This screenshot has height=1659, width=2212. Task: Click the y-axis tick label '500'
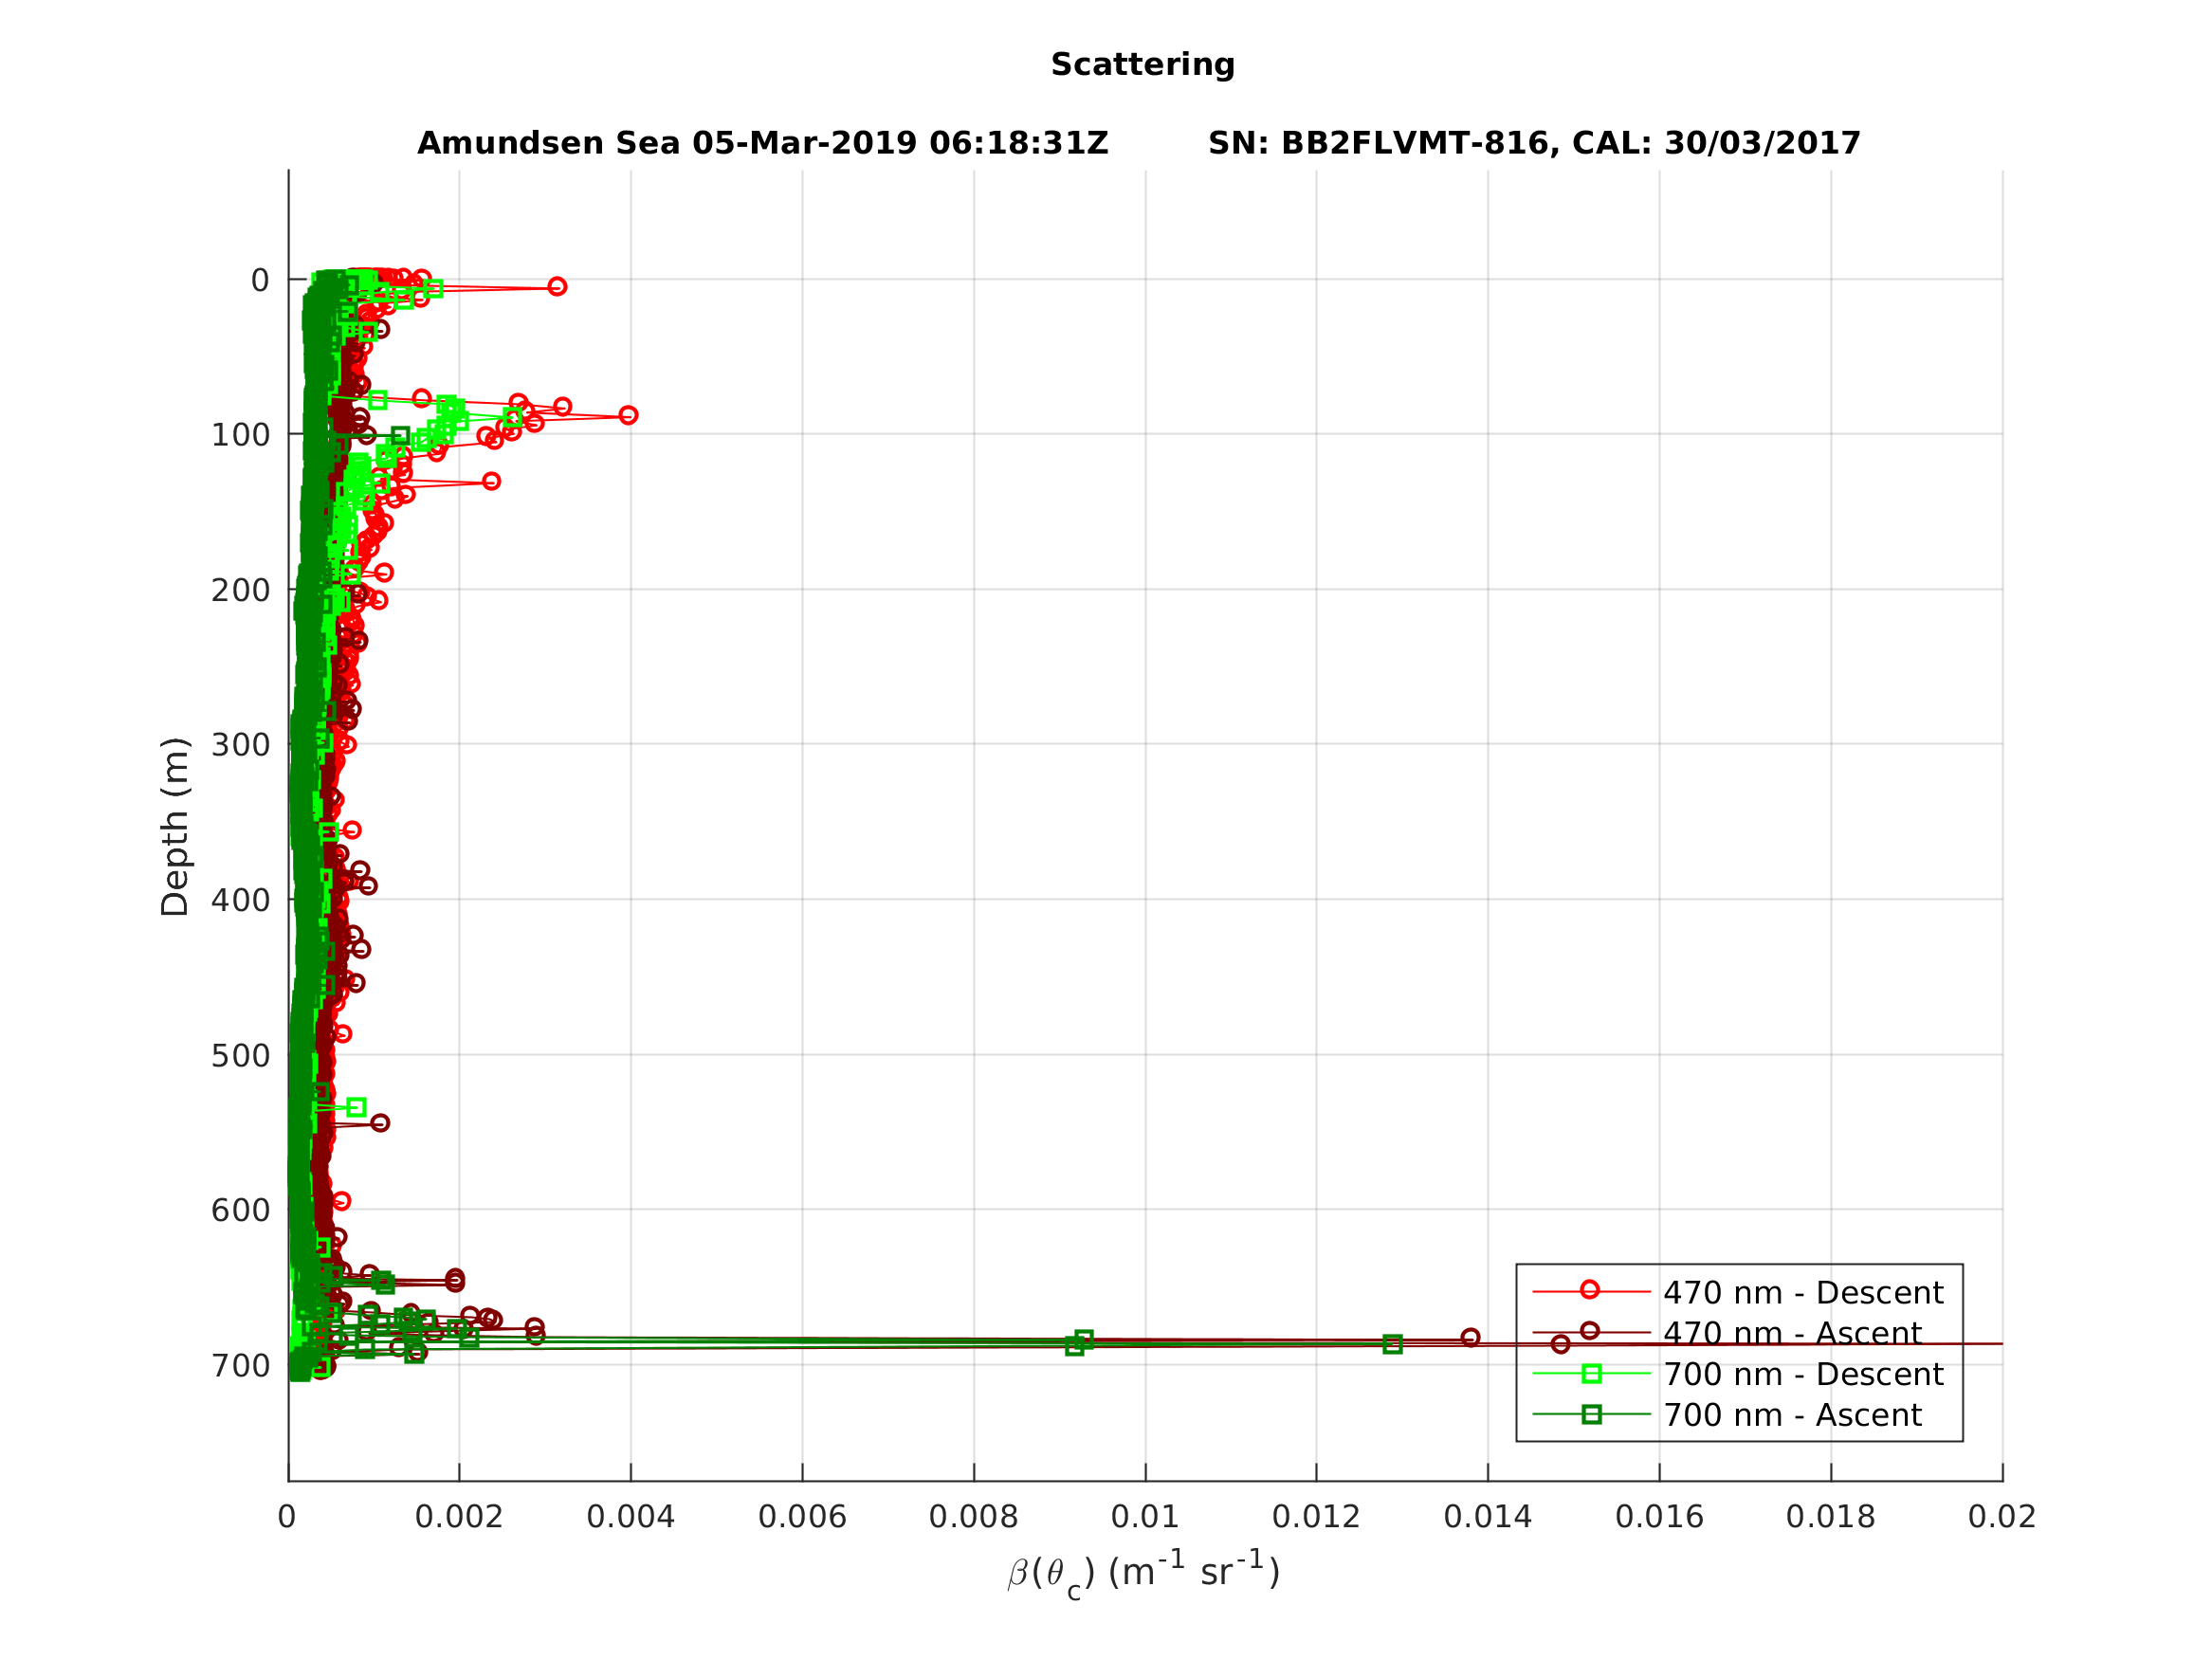point(240,1056)
